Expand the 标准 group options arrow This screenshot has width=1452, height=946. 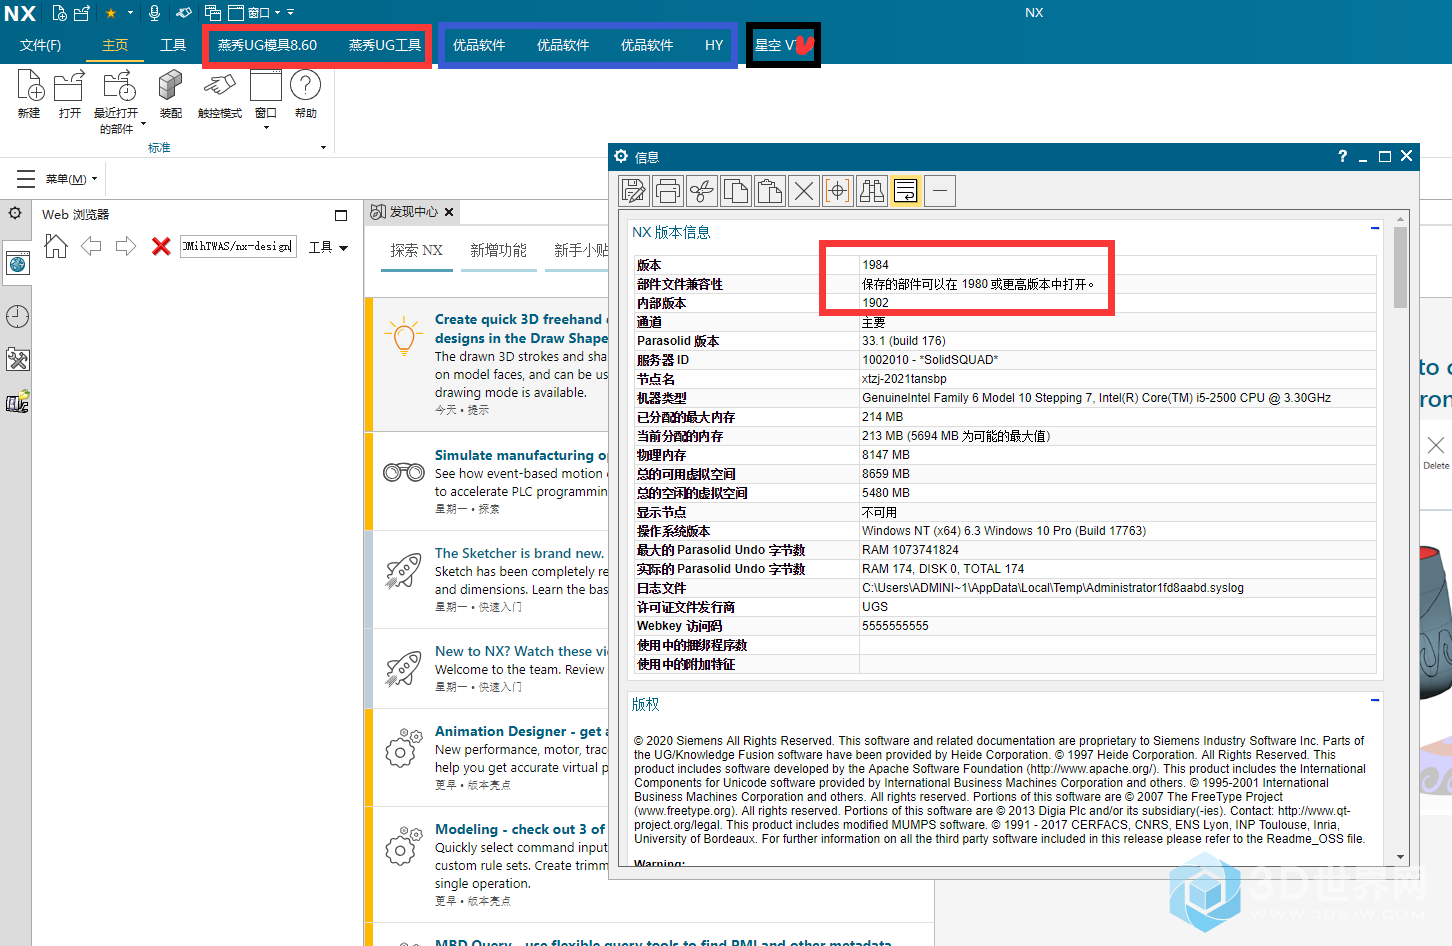(323, 147)
